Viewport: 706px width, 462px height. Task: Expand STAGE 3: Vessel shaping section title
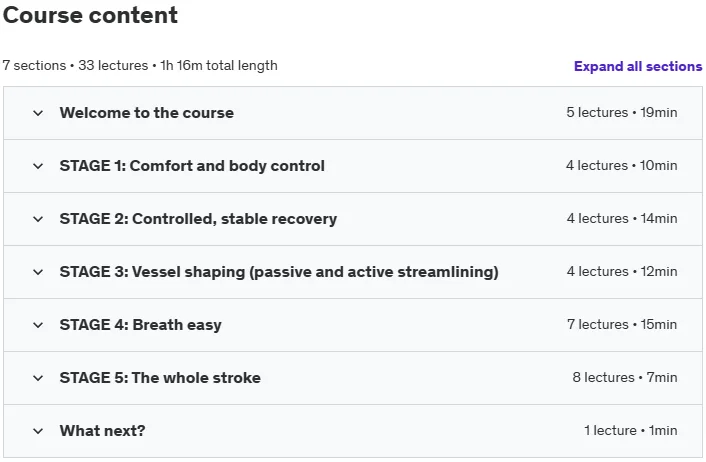pyautogui.click(x=279, y=272)
